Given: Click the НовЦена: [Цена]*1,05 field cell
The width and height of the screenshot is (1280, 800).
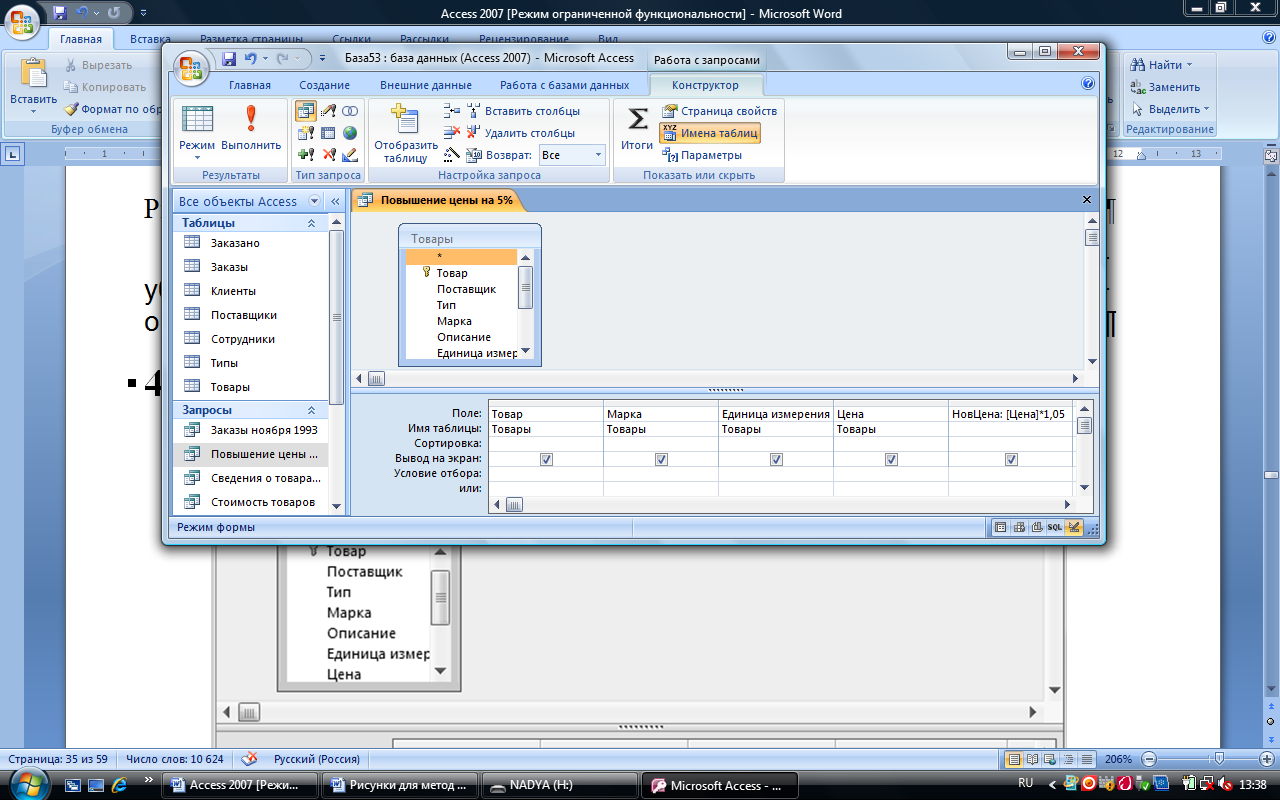Looking at the screenshot, I should click(x=1009, y=413).
